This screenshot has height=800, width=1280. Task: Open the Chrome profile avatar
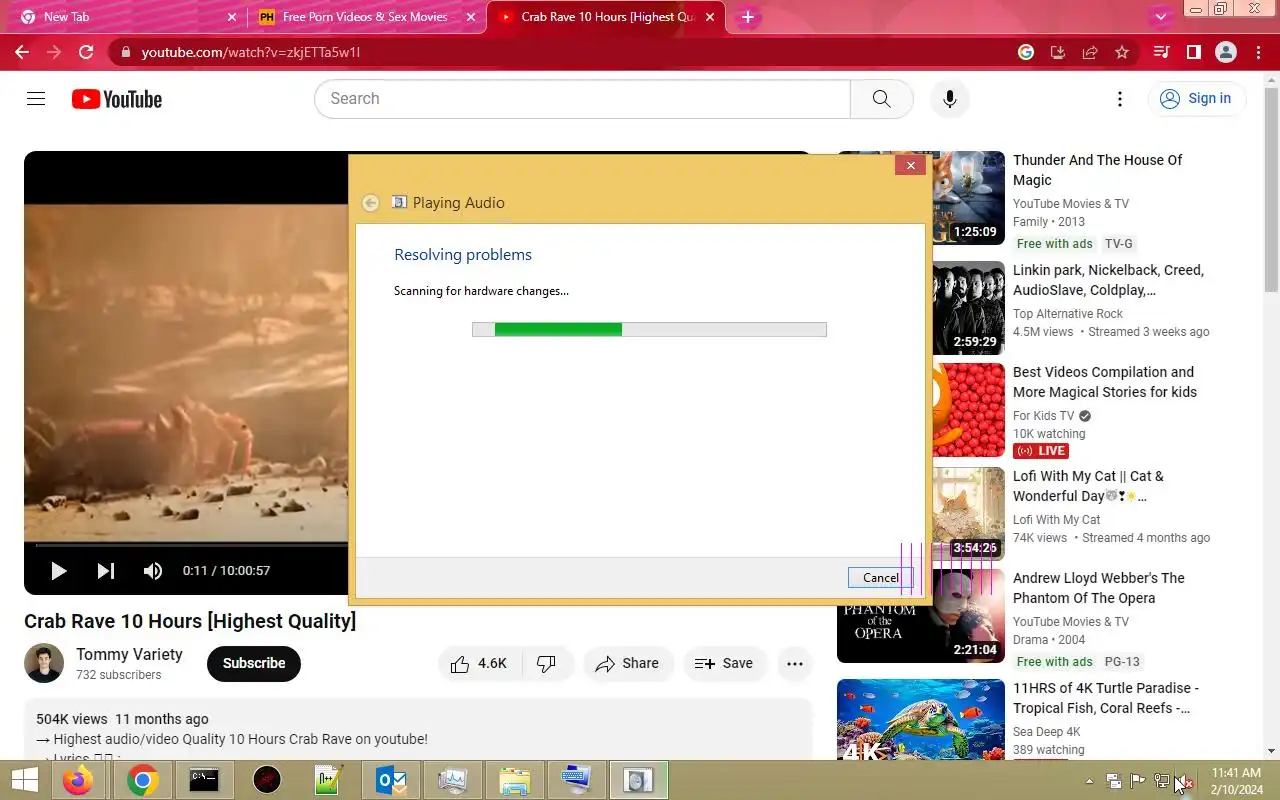coord(1226,52)
